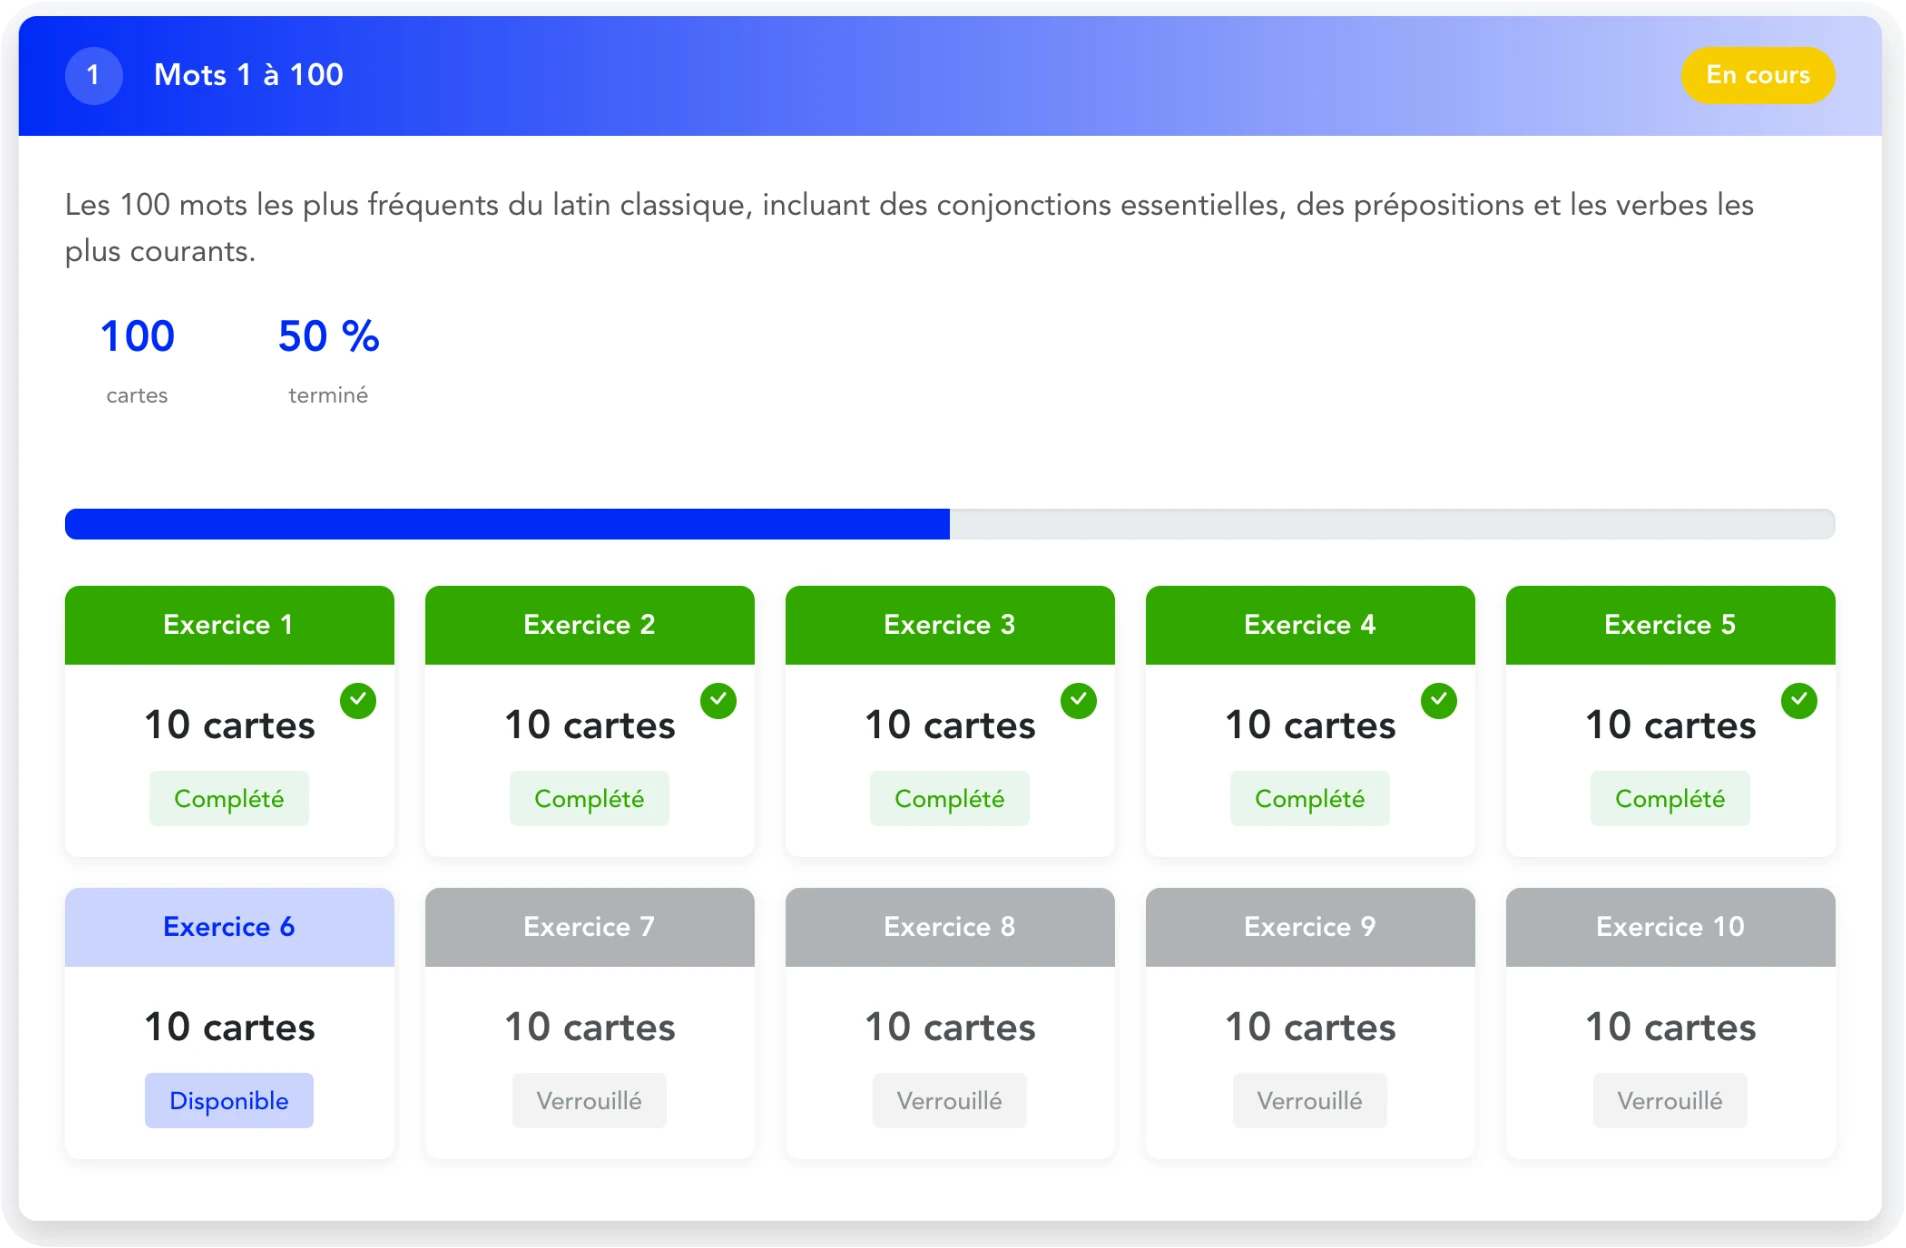1906x1248 pixels.
Task: Click the checkmark badge on Exercice 4
Action: click(x=1440, y=700)
